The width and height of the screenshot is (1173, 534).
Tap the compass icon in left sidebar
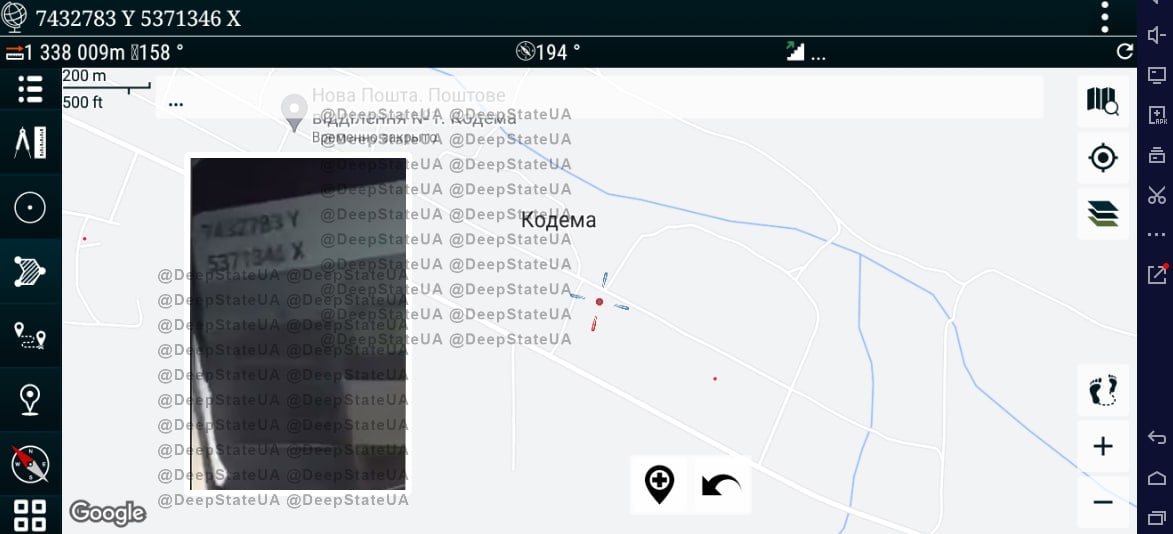click(x=30, y=463)
